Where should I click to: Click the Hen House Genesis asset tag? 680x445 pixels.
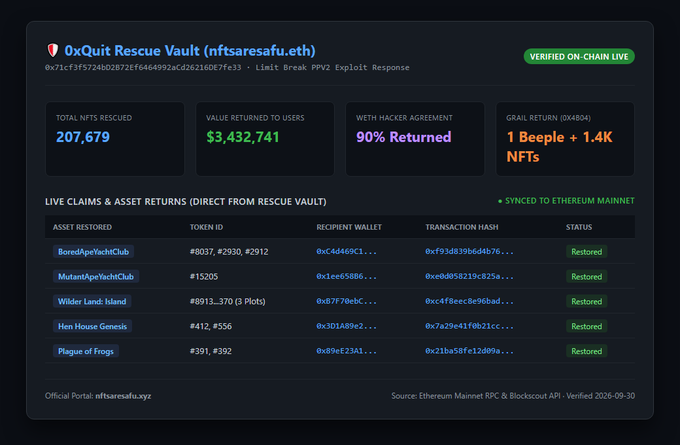tap(92, 326)
